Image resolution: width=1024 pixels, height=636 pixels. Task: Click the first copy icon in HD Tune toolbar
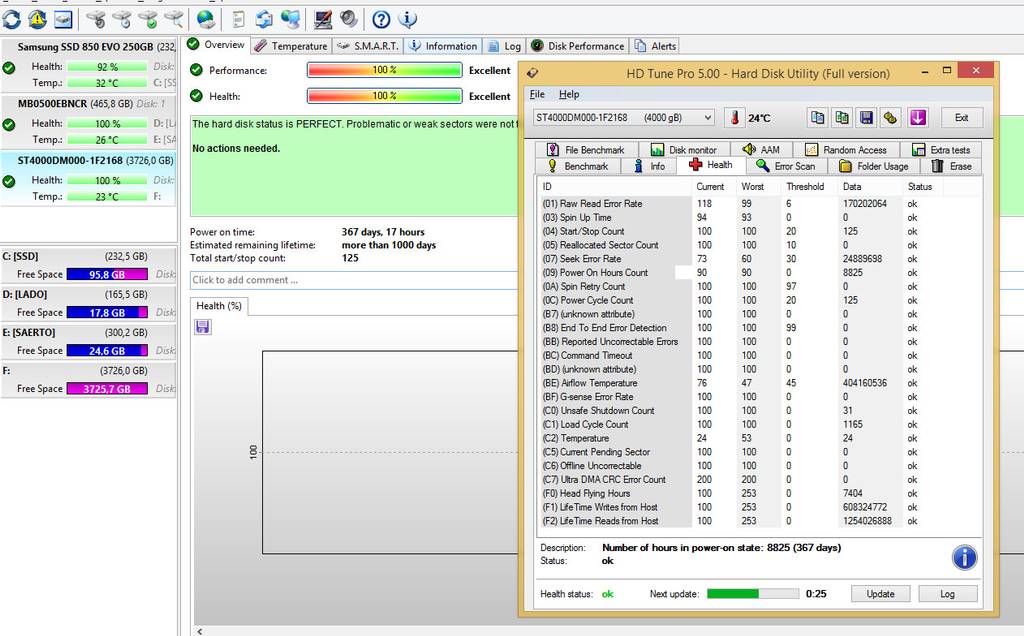coord(817,118)
